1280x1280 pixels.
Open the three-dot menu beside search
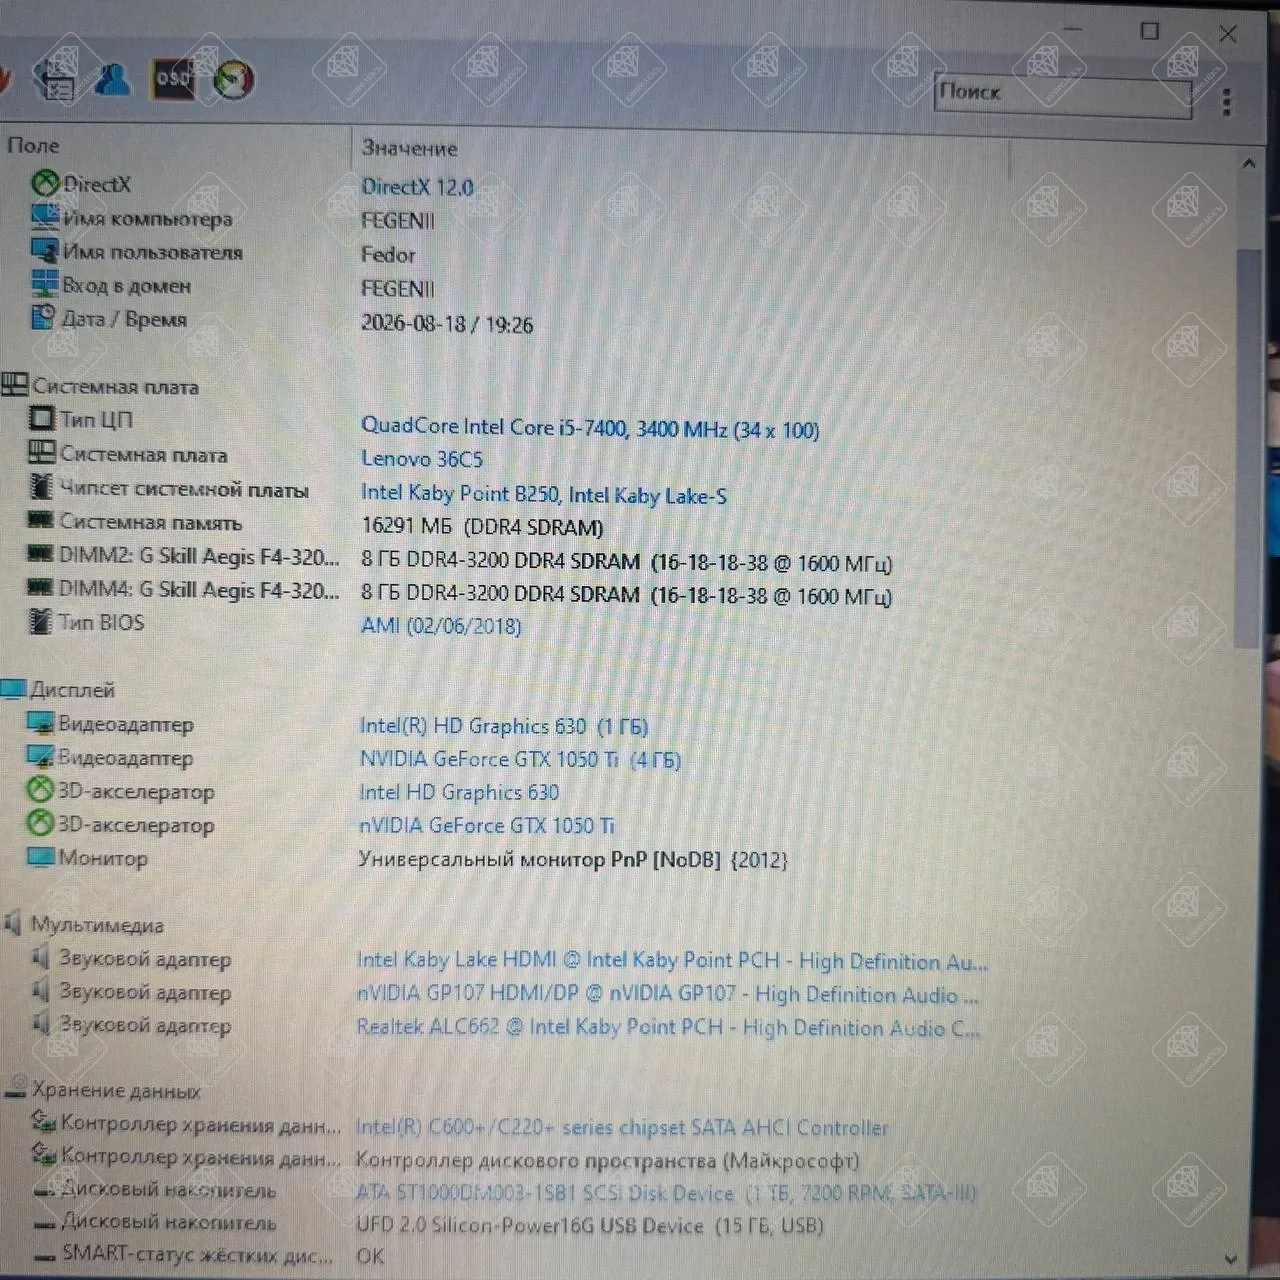click(1227, 101)
